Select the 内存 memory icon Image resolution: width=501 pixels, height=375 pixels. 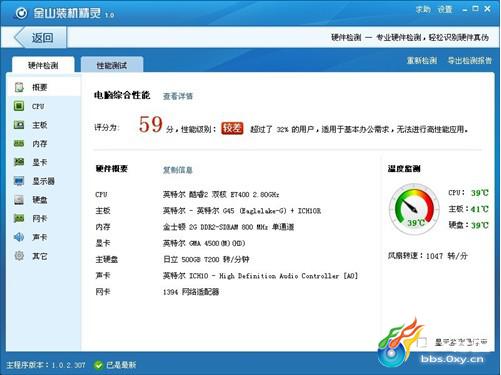pyautogui.click(x=19, y=144)
